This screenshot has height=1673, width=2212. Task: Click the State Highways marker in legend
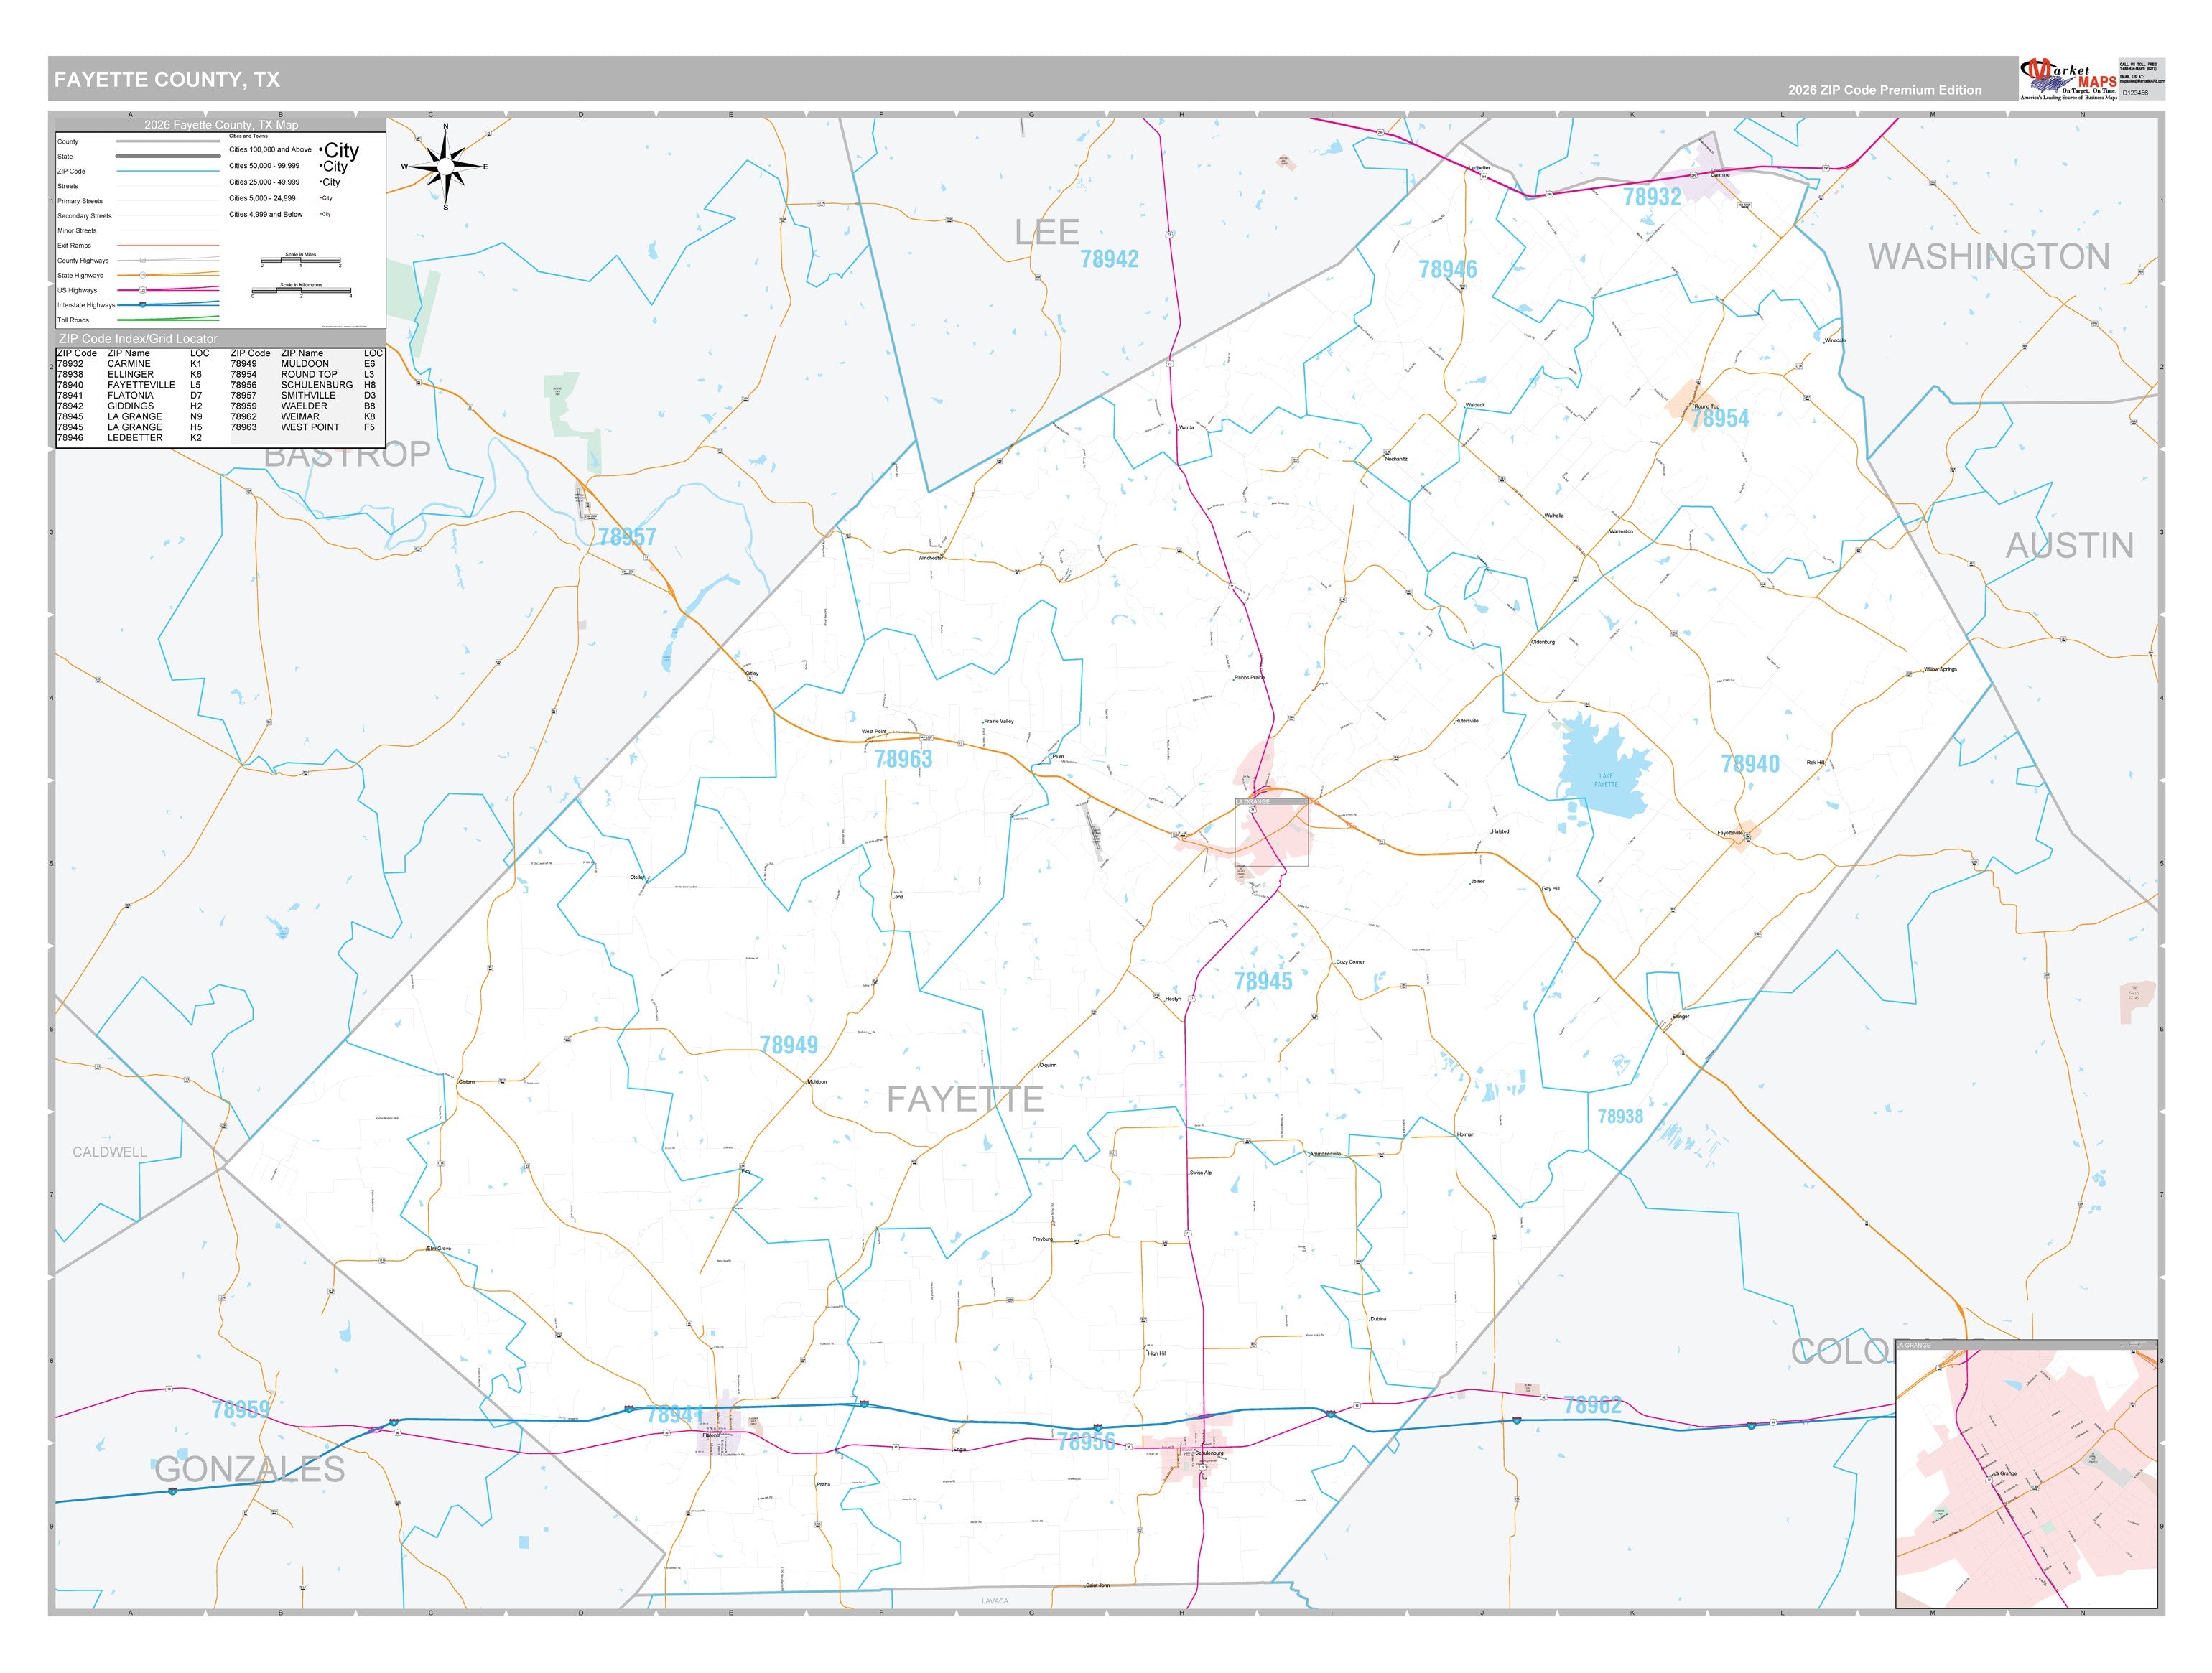143,275
